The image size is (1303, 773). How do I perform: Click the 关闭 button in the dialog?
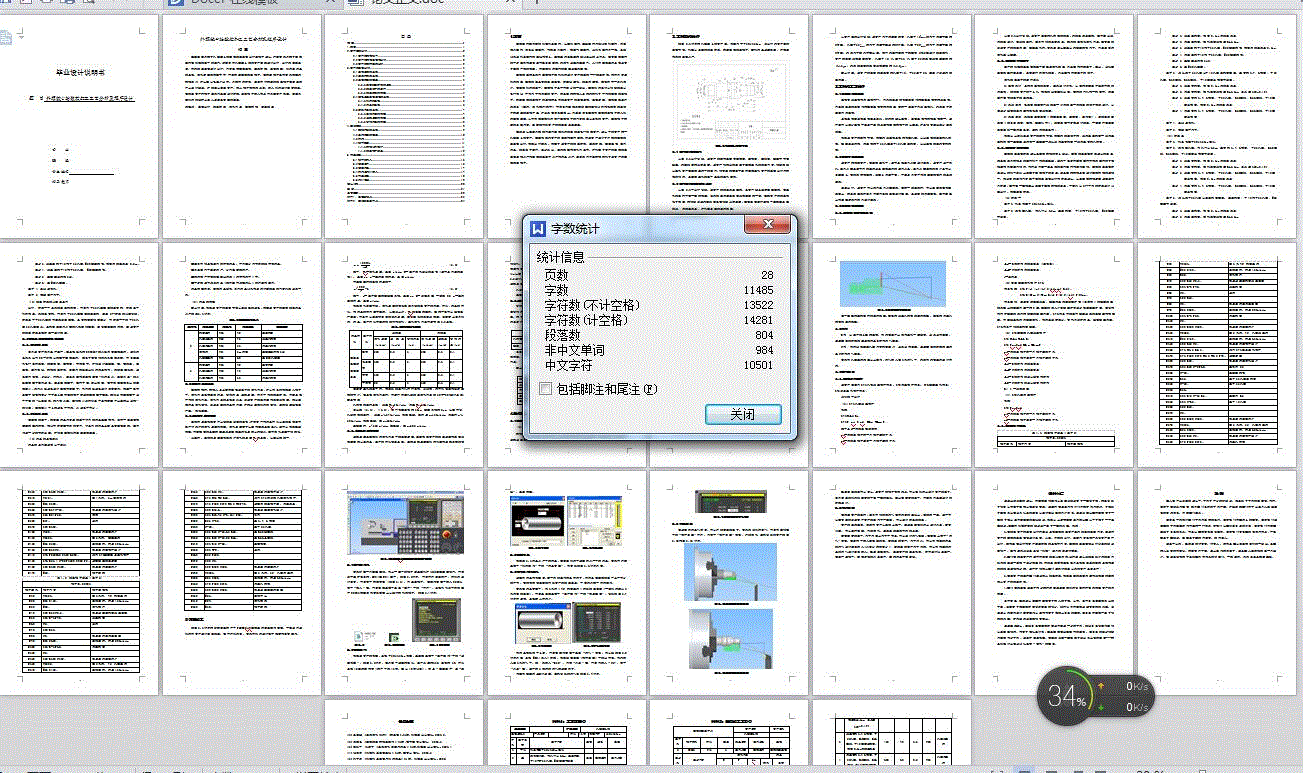(x=743, y=415)
